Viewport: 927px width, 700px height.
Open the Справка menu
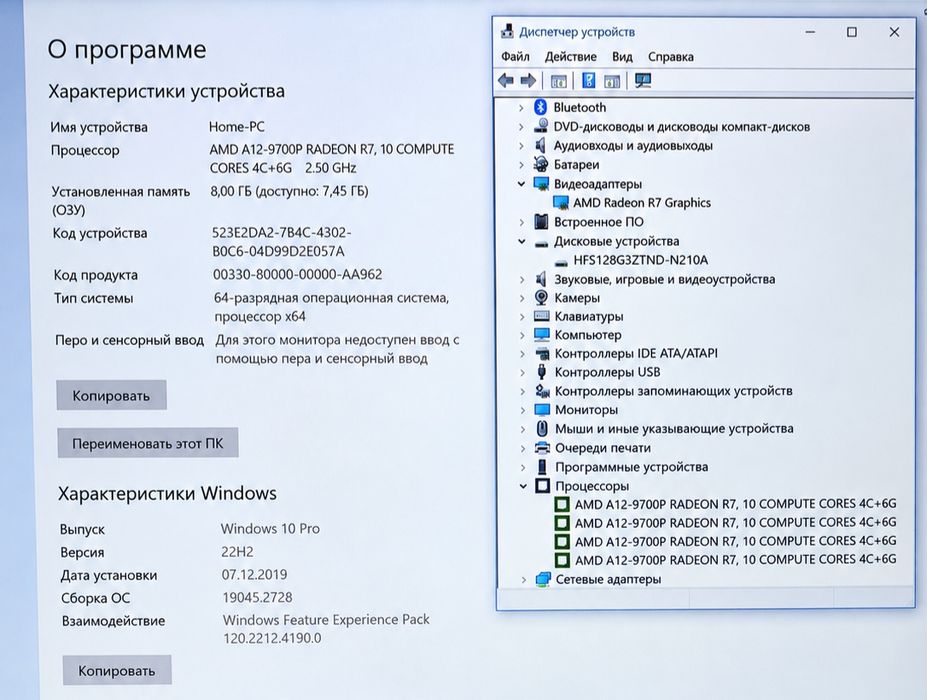(670, 57)
